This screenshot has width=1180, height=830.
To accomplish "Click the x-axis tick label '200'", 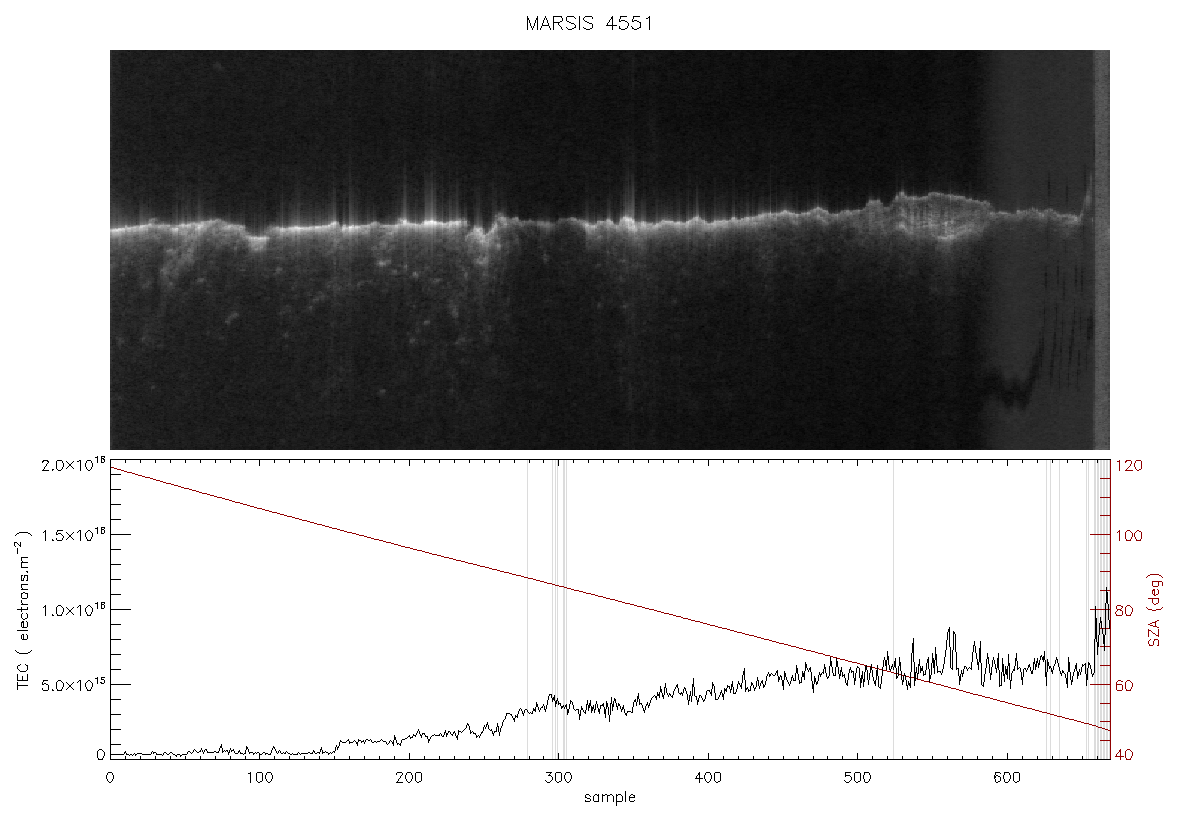I will [409, 778].
